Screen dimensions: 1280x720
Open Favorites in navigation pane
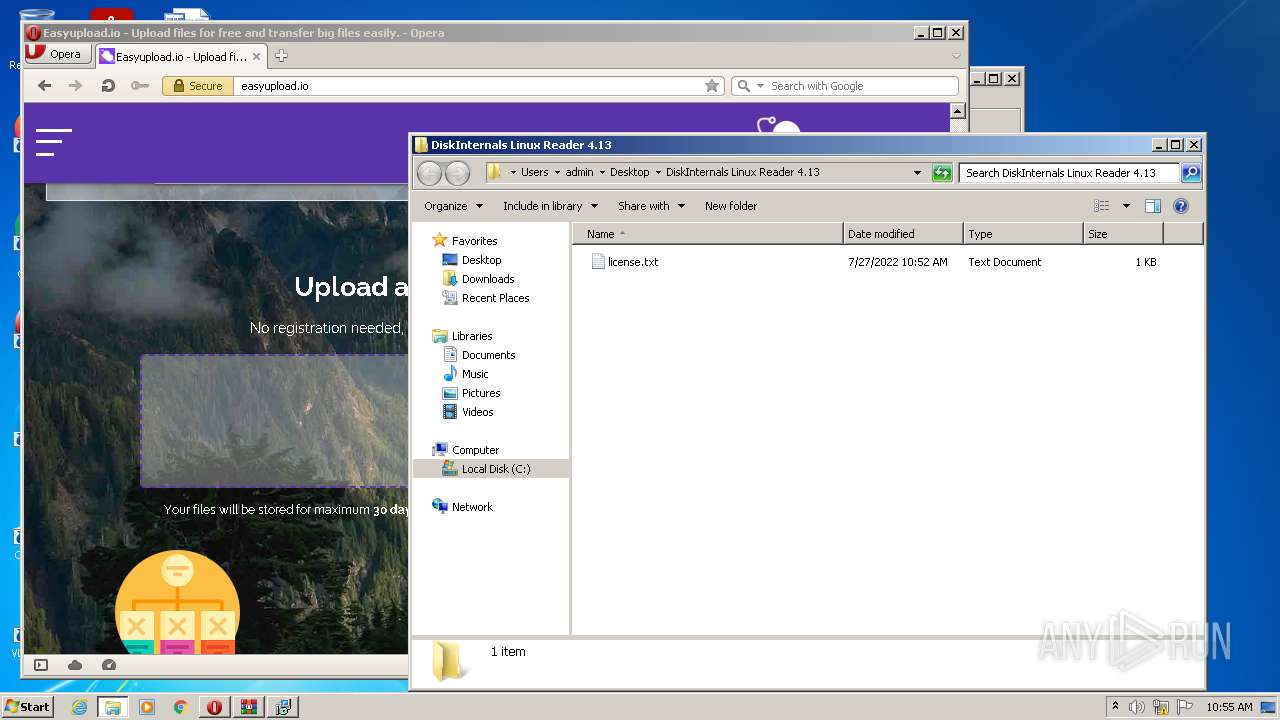[474, 241]
